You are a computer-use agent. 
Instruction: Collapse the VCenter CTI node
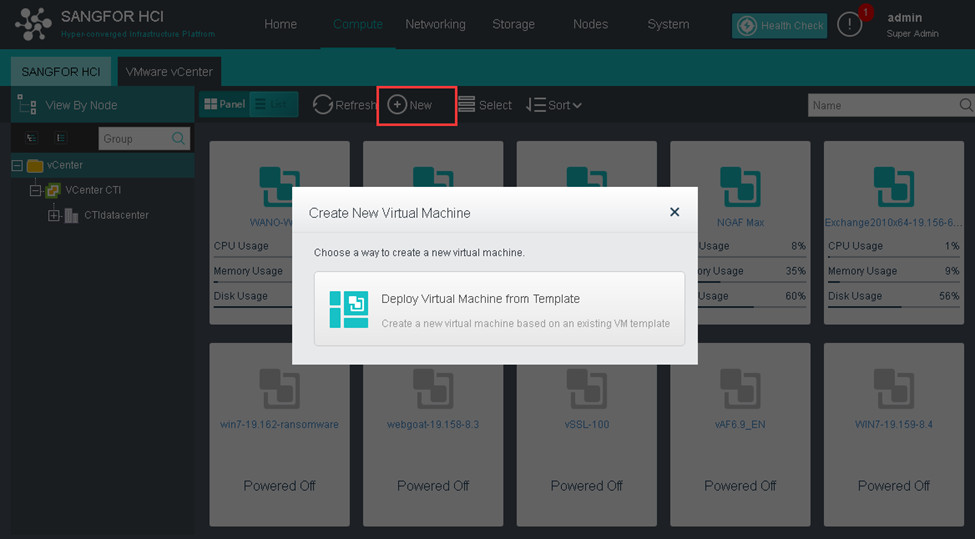(x=35, y=190)
